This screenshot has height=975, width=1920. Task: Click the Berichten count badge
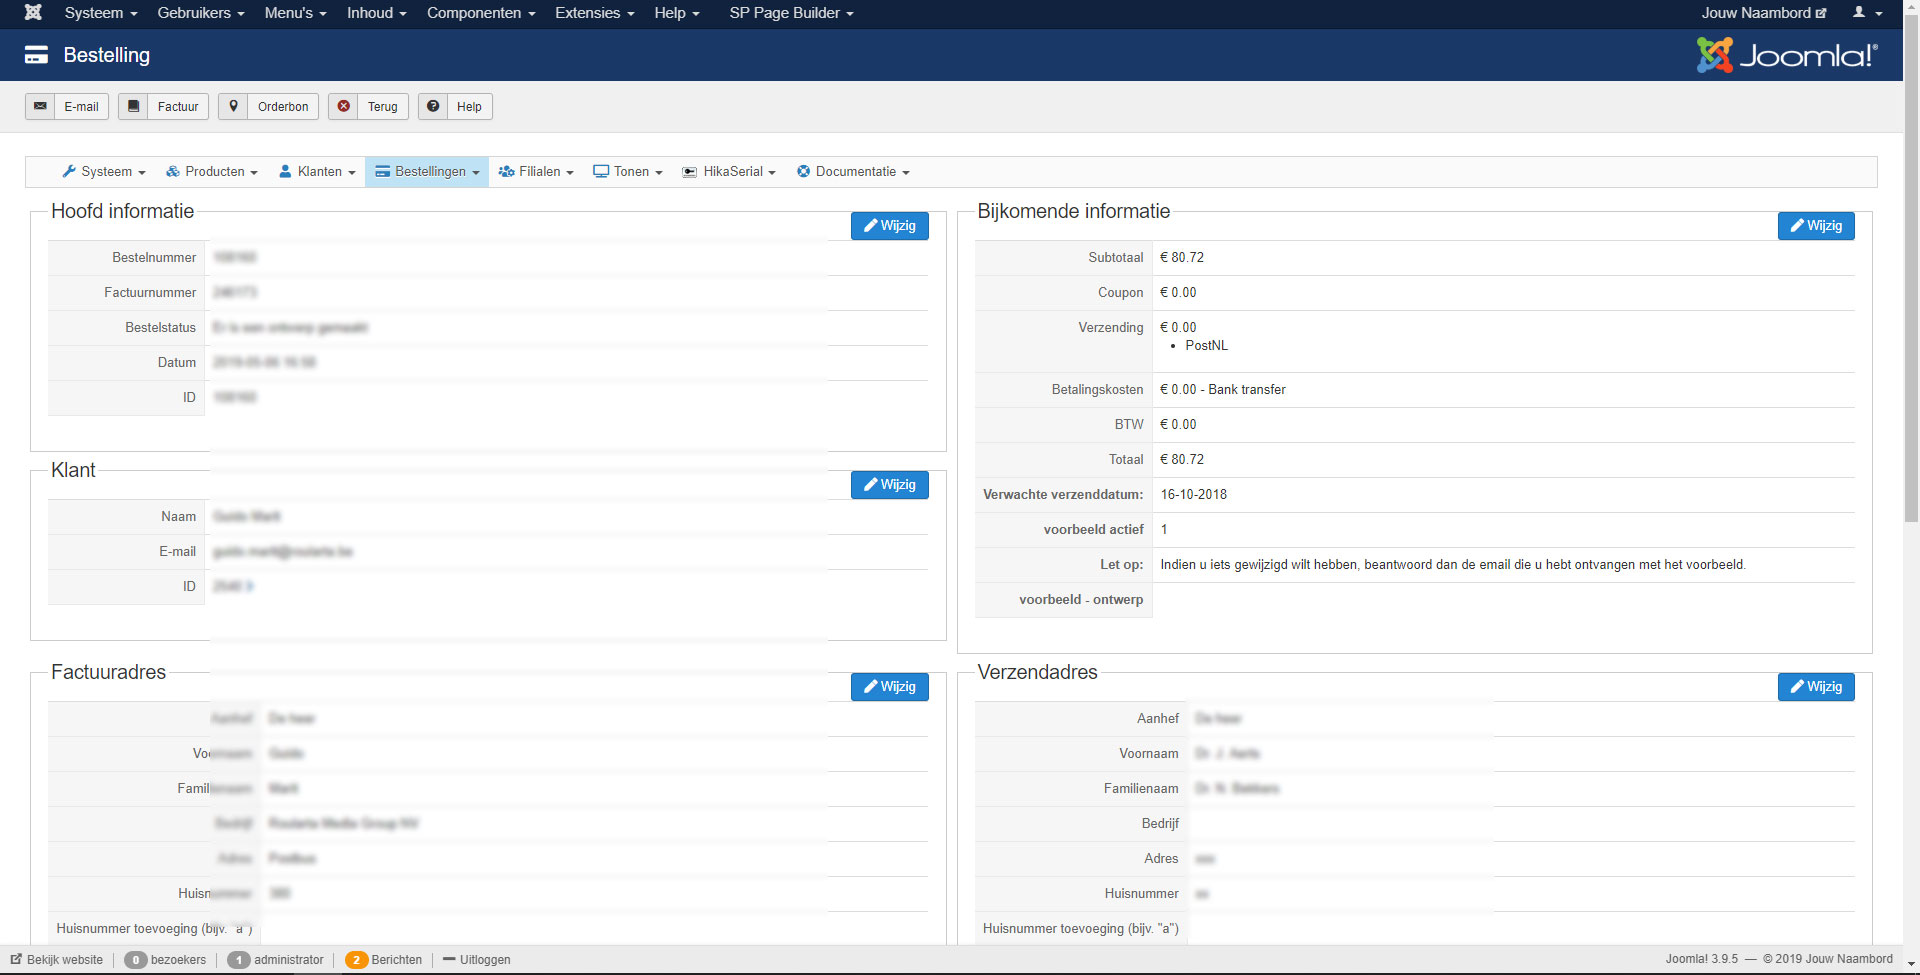click(356, 960)
